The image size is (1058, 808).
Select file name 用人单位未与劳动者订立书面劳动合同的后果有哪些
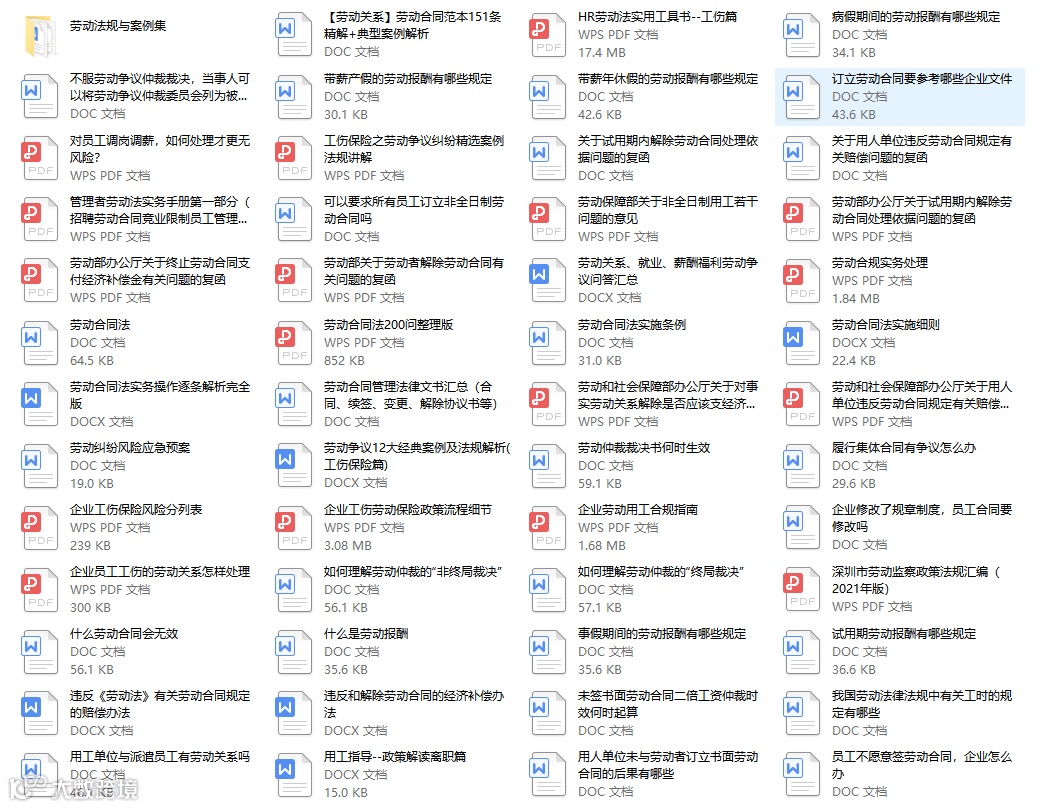(667, 765)
